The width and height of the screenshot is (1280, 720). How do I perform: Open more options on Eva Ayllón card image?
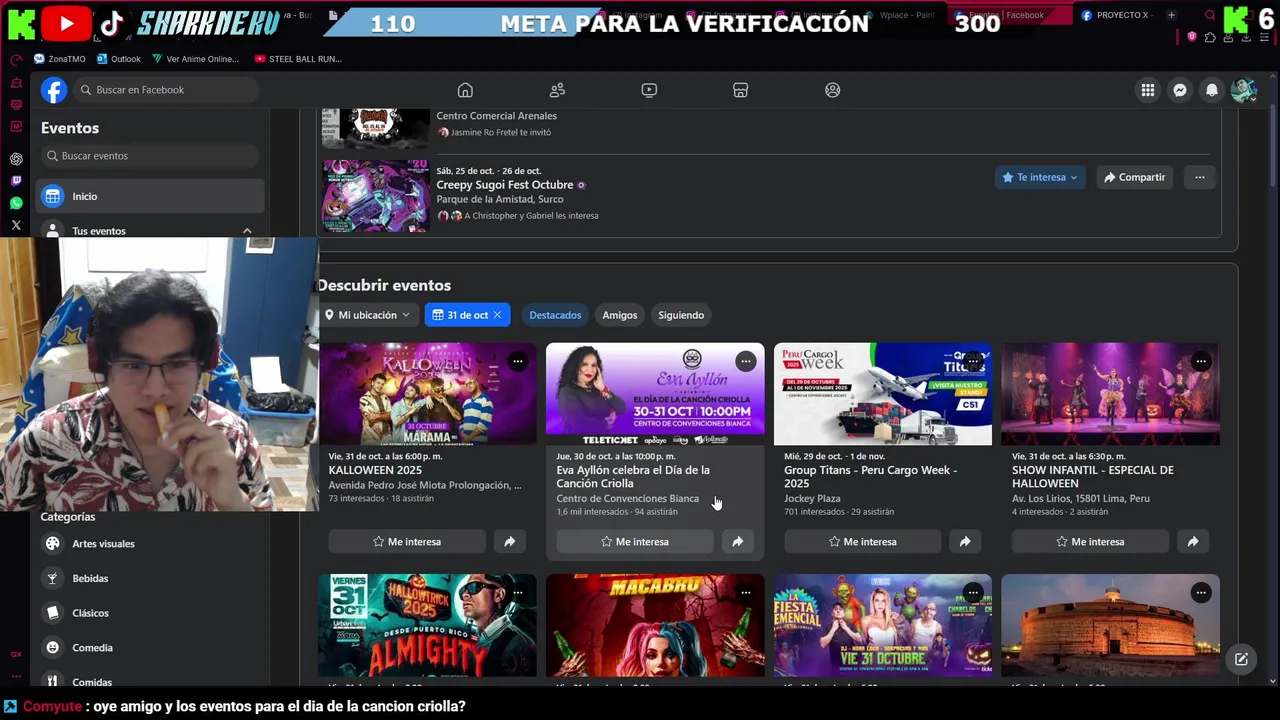[745, 361]
